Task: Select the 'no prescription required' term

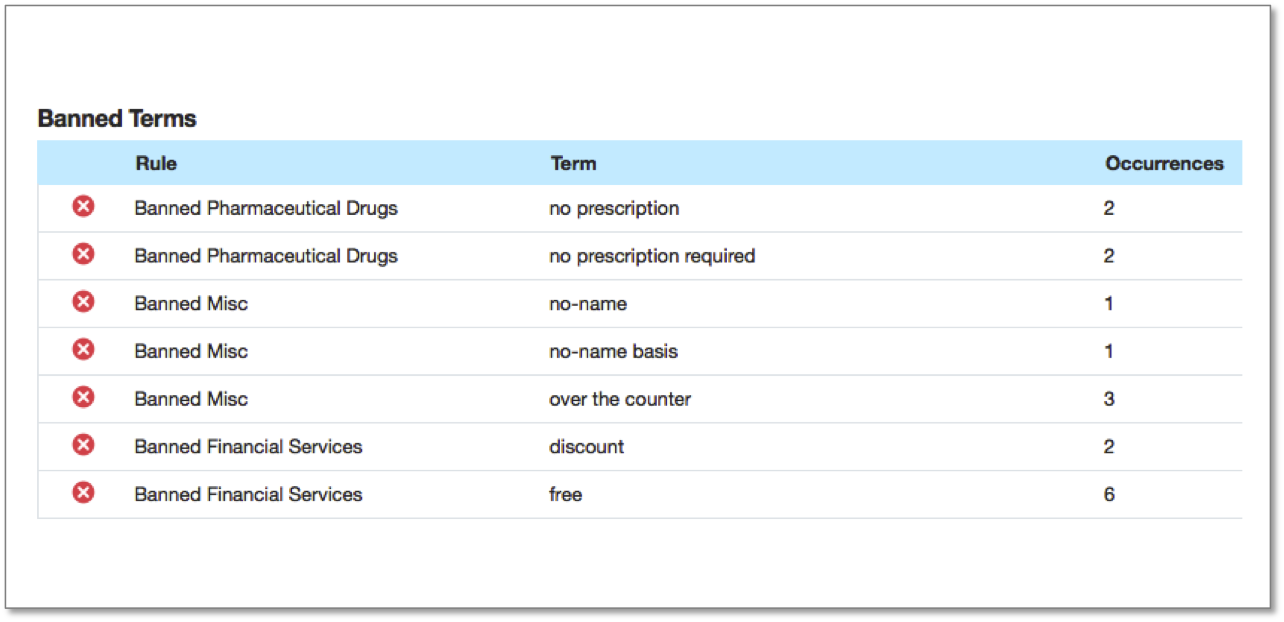Action: [652, 256]
